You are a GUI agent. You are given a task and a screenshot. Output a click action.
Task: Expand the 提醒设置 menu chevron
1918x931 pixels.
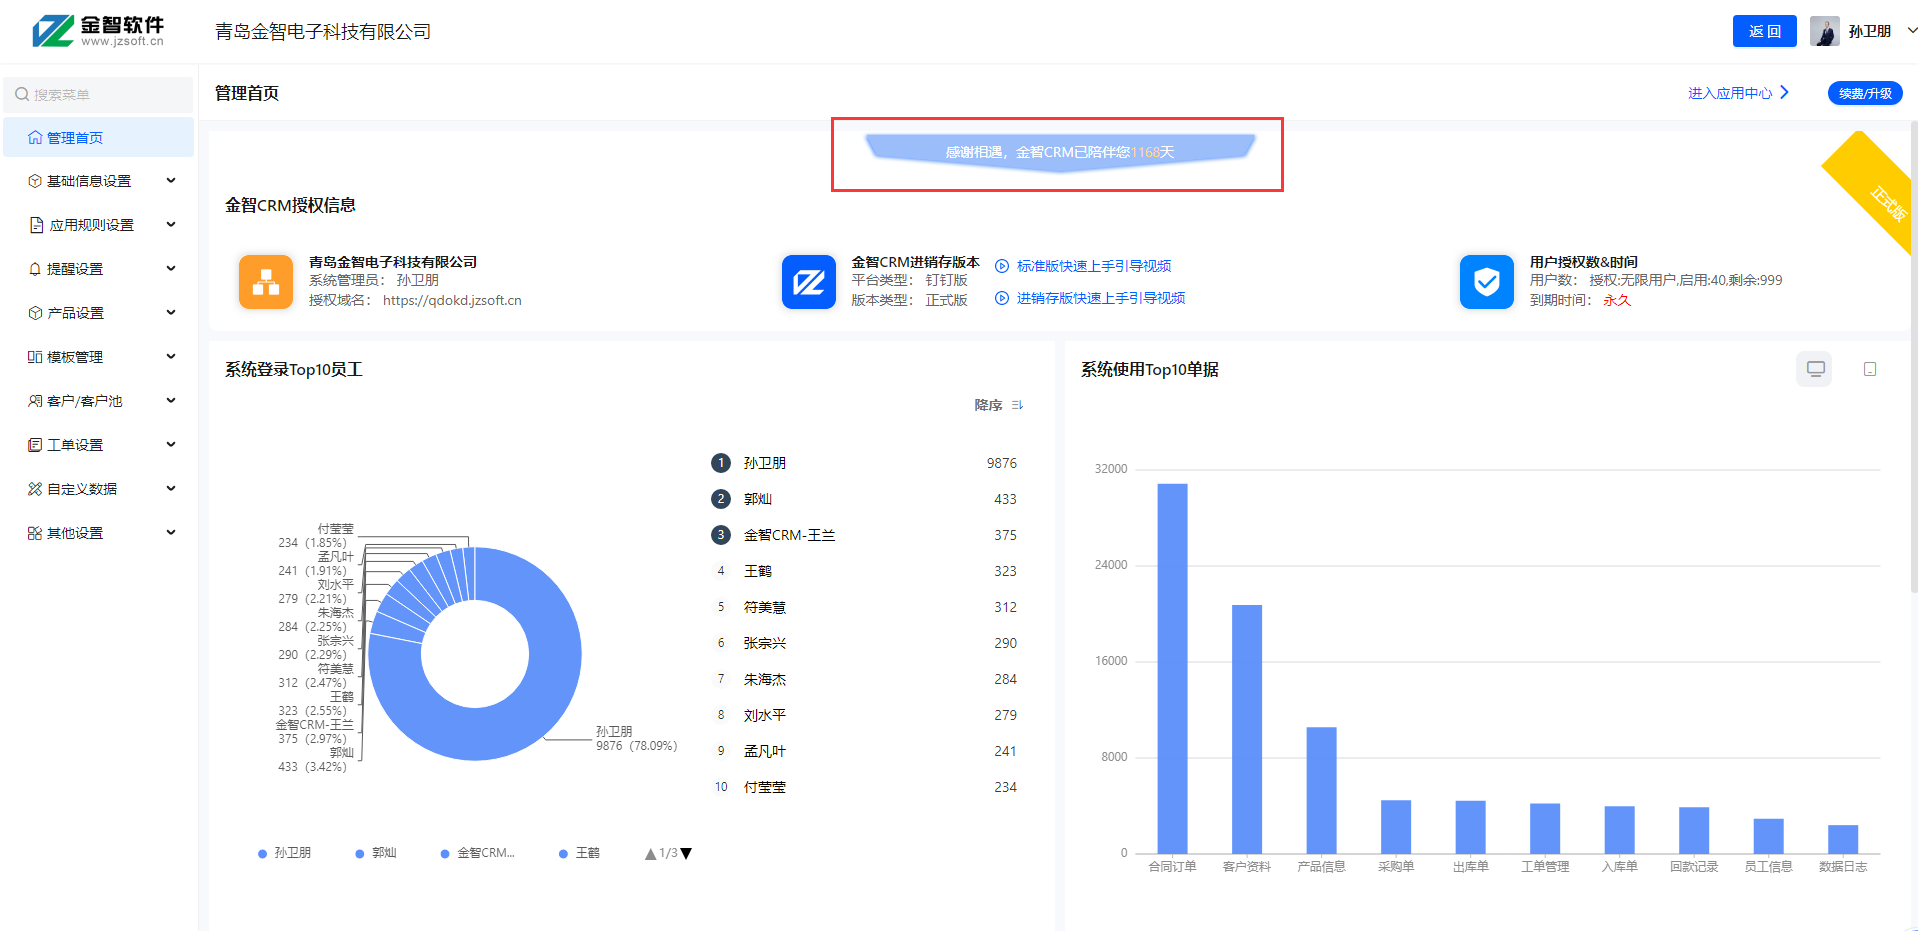(x=171, y=269)
